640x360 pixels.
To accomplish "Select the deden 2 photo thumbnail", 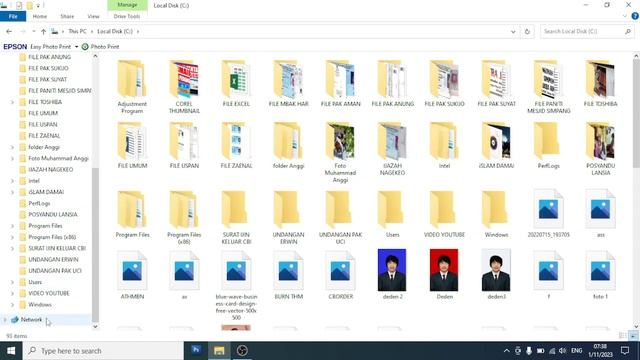I will coord(392,270).
